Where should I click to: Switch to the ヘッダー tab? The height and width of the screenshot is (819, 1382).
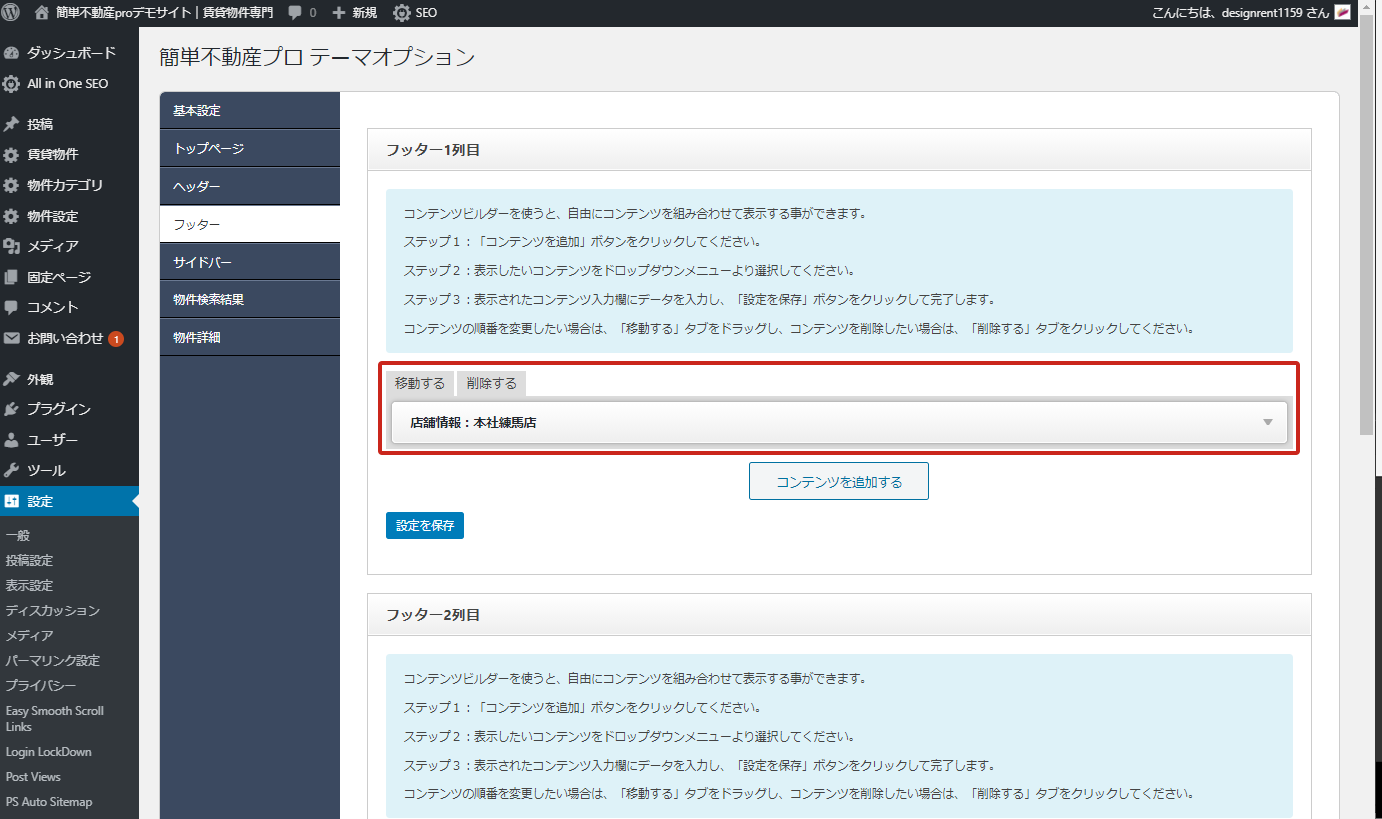click(250, 186)
